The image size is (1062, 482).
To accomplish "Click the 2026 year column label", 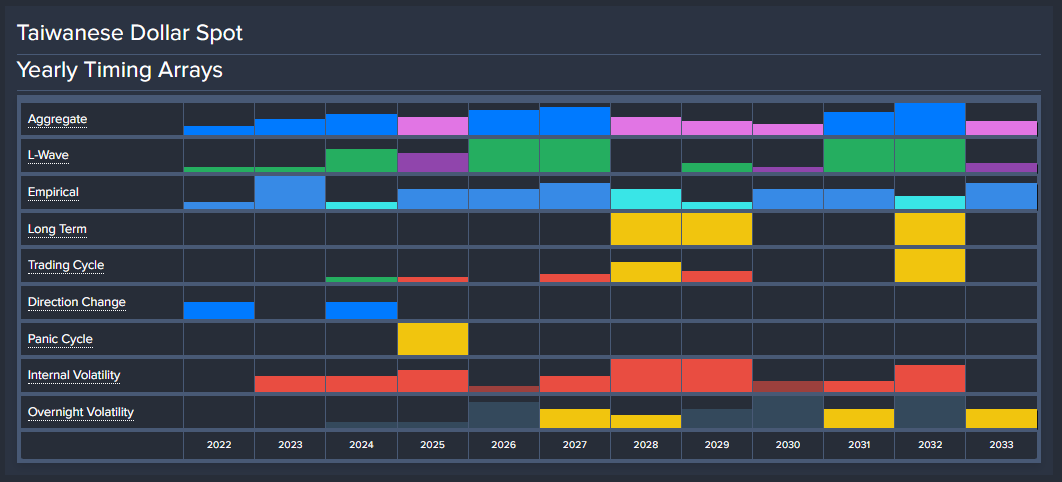I will [x=503, y=444].
